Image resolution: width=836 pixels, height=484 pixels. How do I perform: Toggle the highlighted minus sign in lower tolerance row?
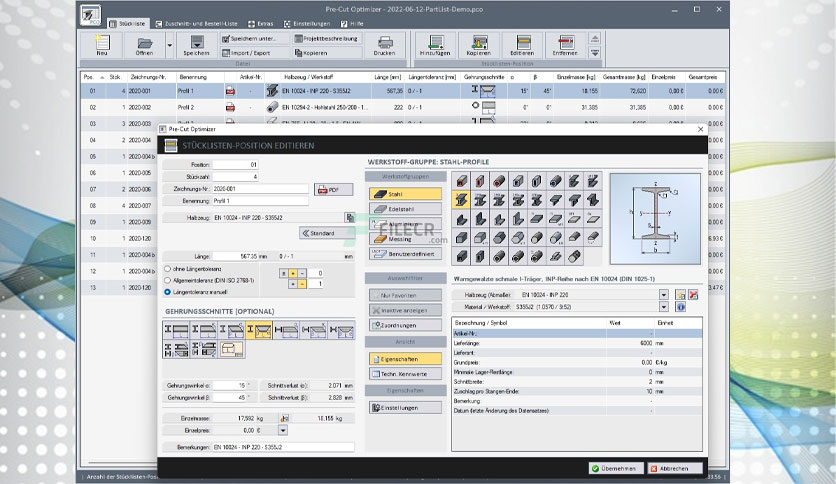[302, 284]
